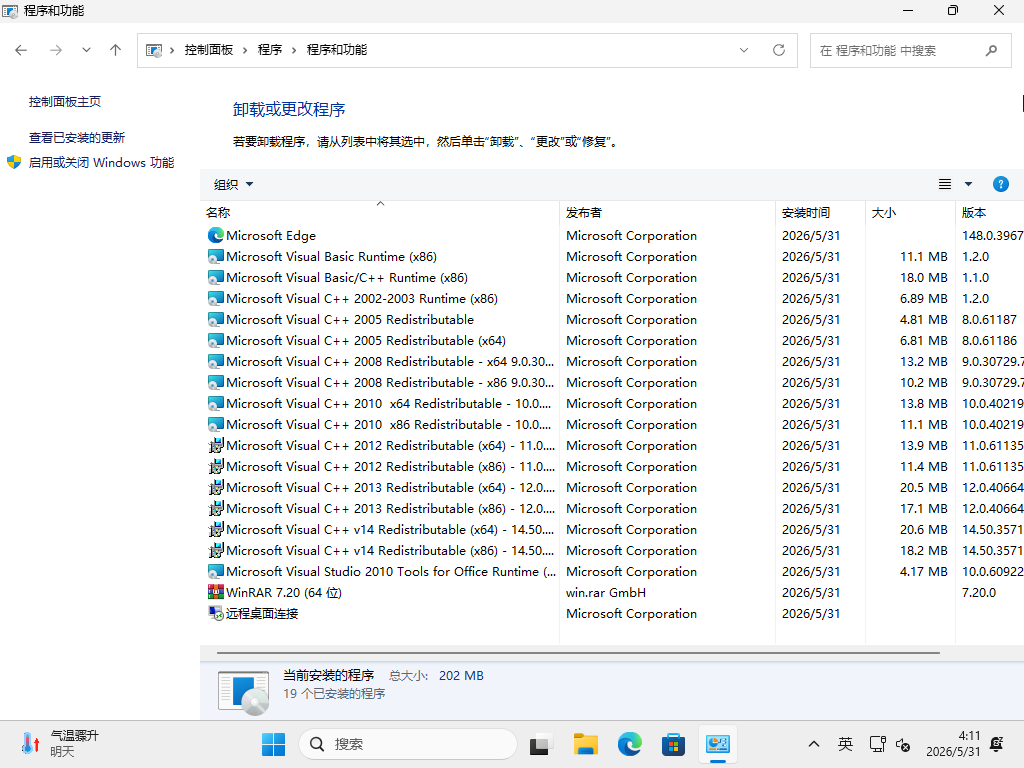Click the Control Panel taskbar icon

point(717,744)
